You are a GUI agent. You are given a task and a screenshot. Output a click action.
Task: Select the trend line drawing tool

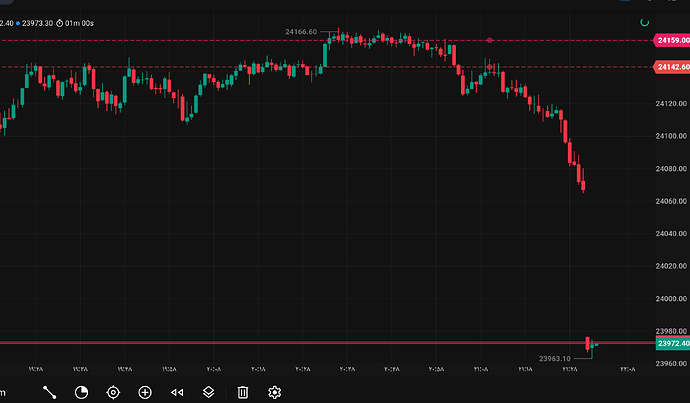(x=49, y=392)
